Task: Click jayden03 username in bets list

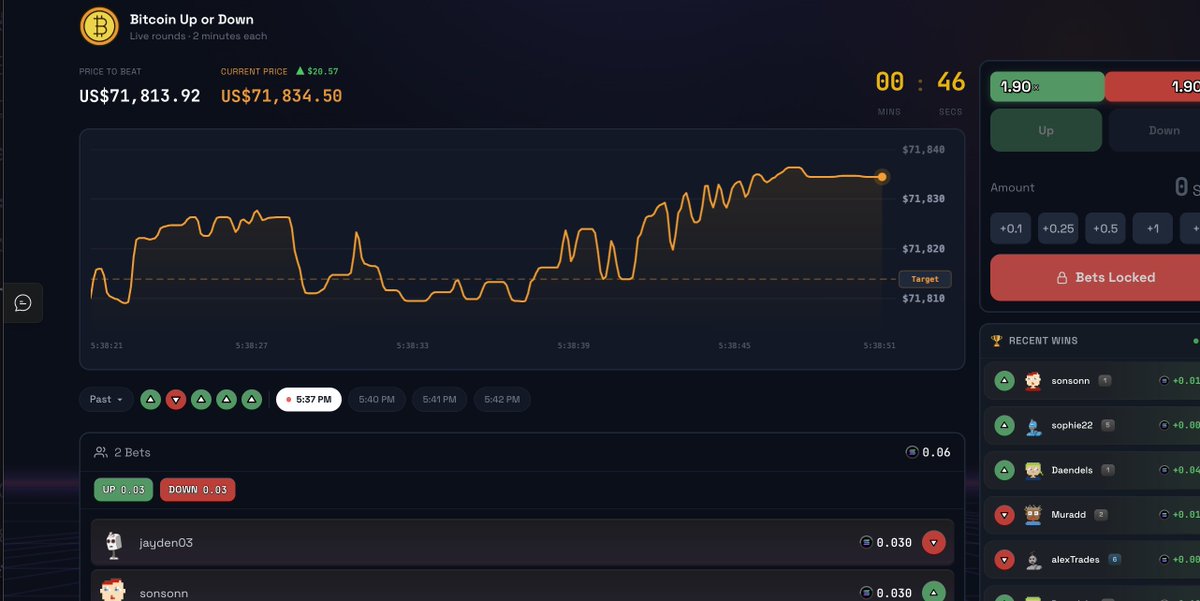Action: 166,543
